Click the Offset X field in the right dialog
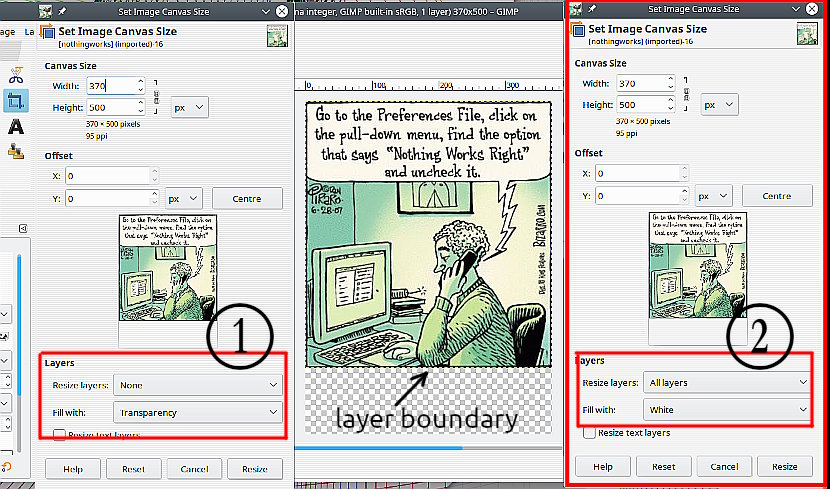 [x=638, y=174]
